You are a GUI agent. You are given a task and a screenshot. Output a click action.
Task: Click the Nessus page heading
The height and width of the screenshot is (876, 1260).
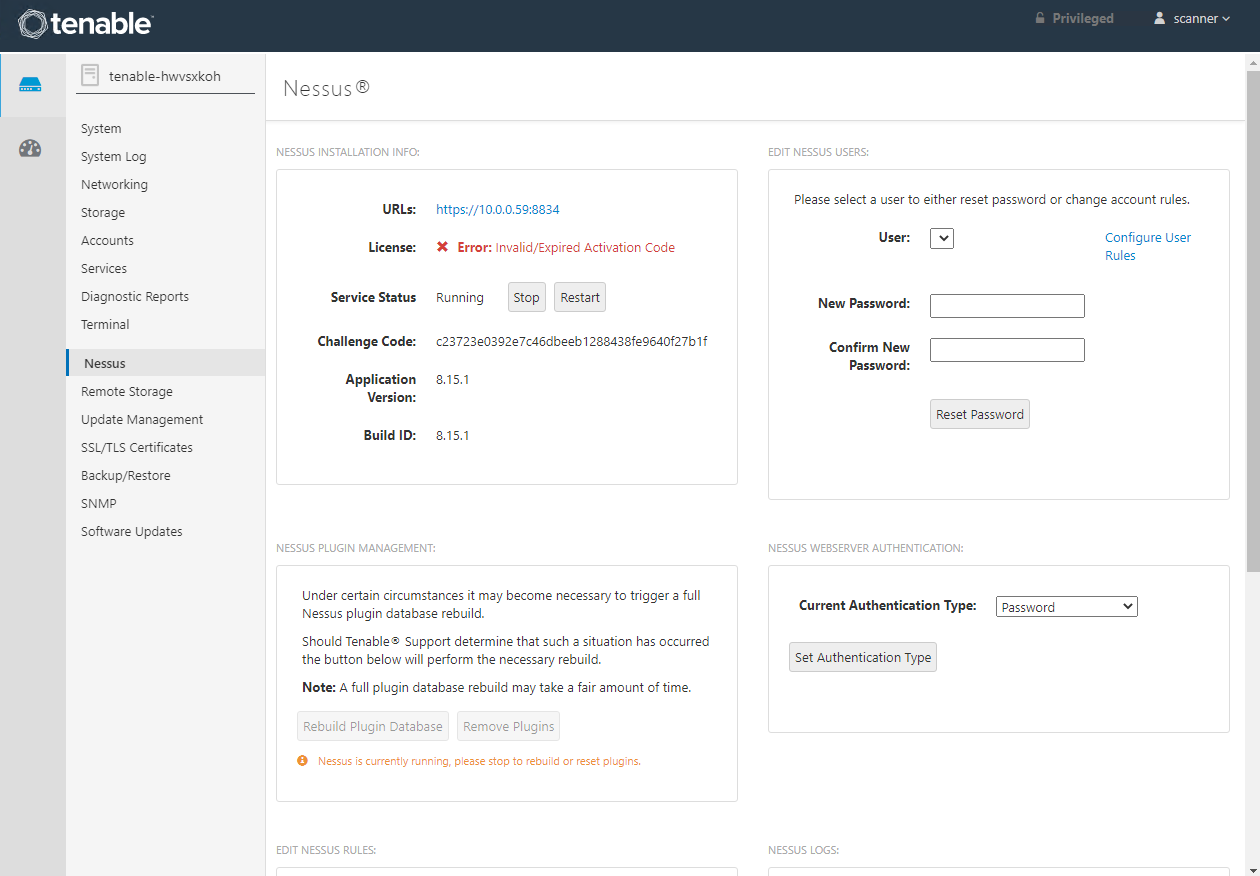click(326, 88)
